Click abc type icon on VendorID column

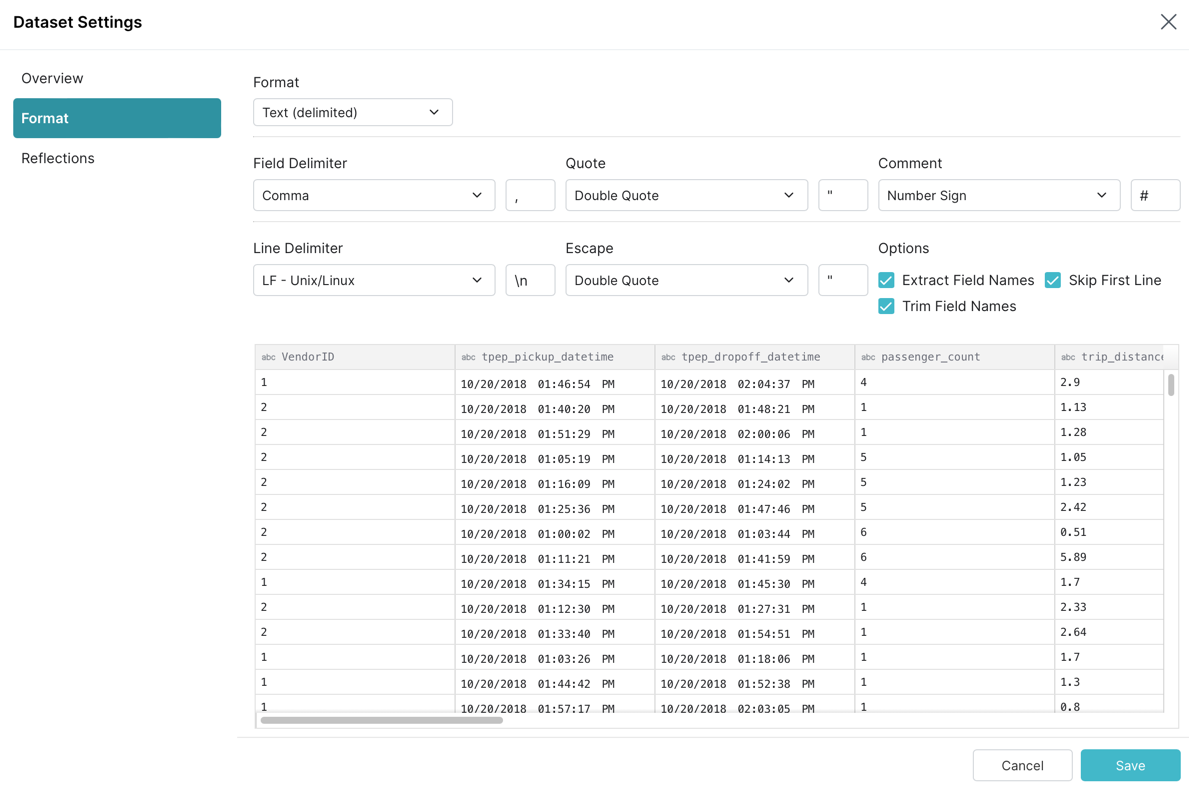(268, 357)
